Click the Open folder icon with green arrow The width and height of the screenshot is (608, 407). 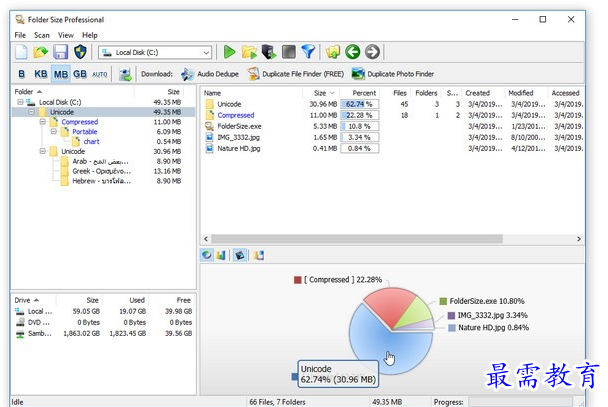(40, 52)
